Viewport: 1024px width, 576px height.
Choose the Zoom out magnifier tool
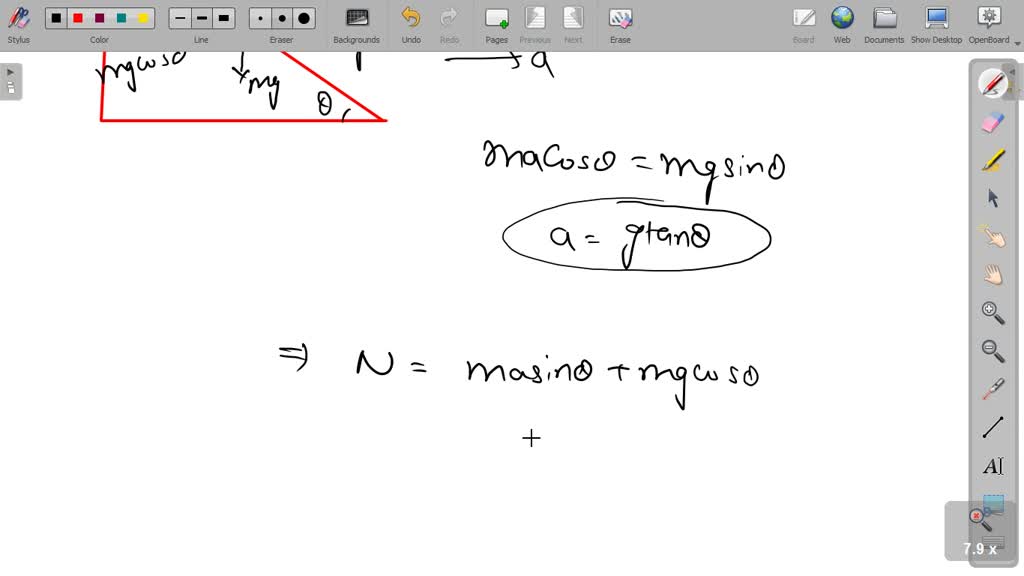pyautogui.click(x=992, y=350)
